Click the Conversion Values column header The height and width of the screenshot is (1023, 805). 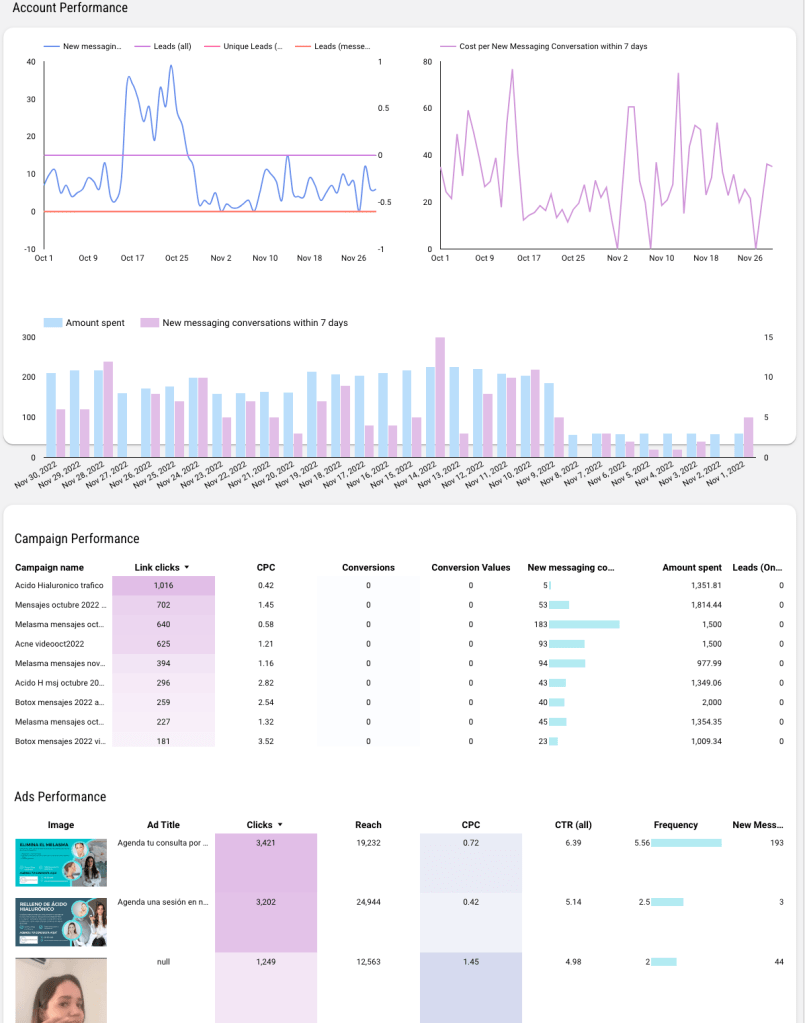tap(471, 567)
